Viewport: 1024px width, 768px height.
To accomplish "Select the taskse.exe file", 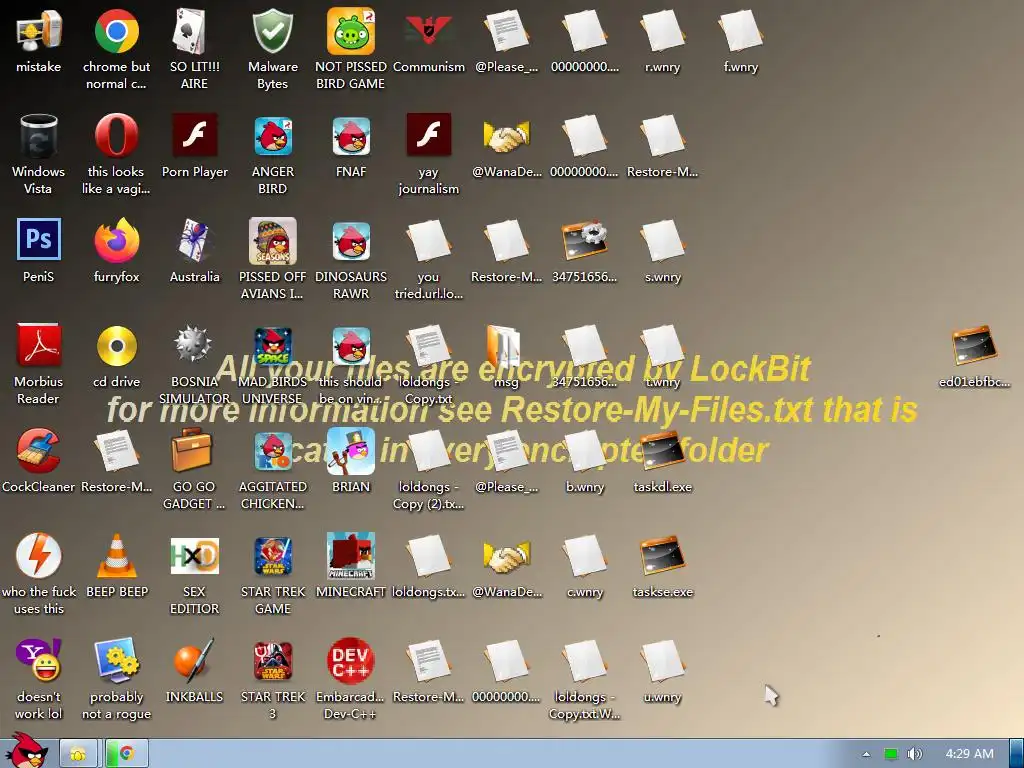I will [663, 555].
